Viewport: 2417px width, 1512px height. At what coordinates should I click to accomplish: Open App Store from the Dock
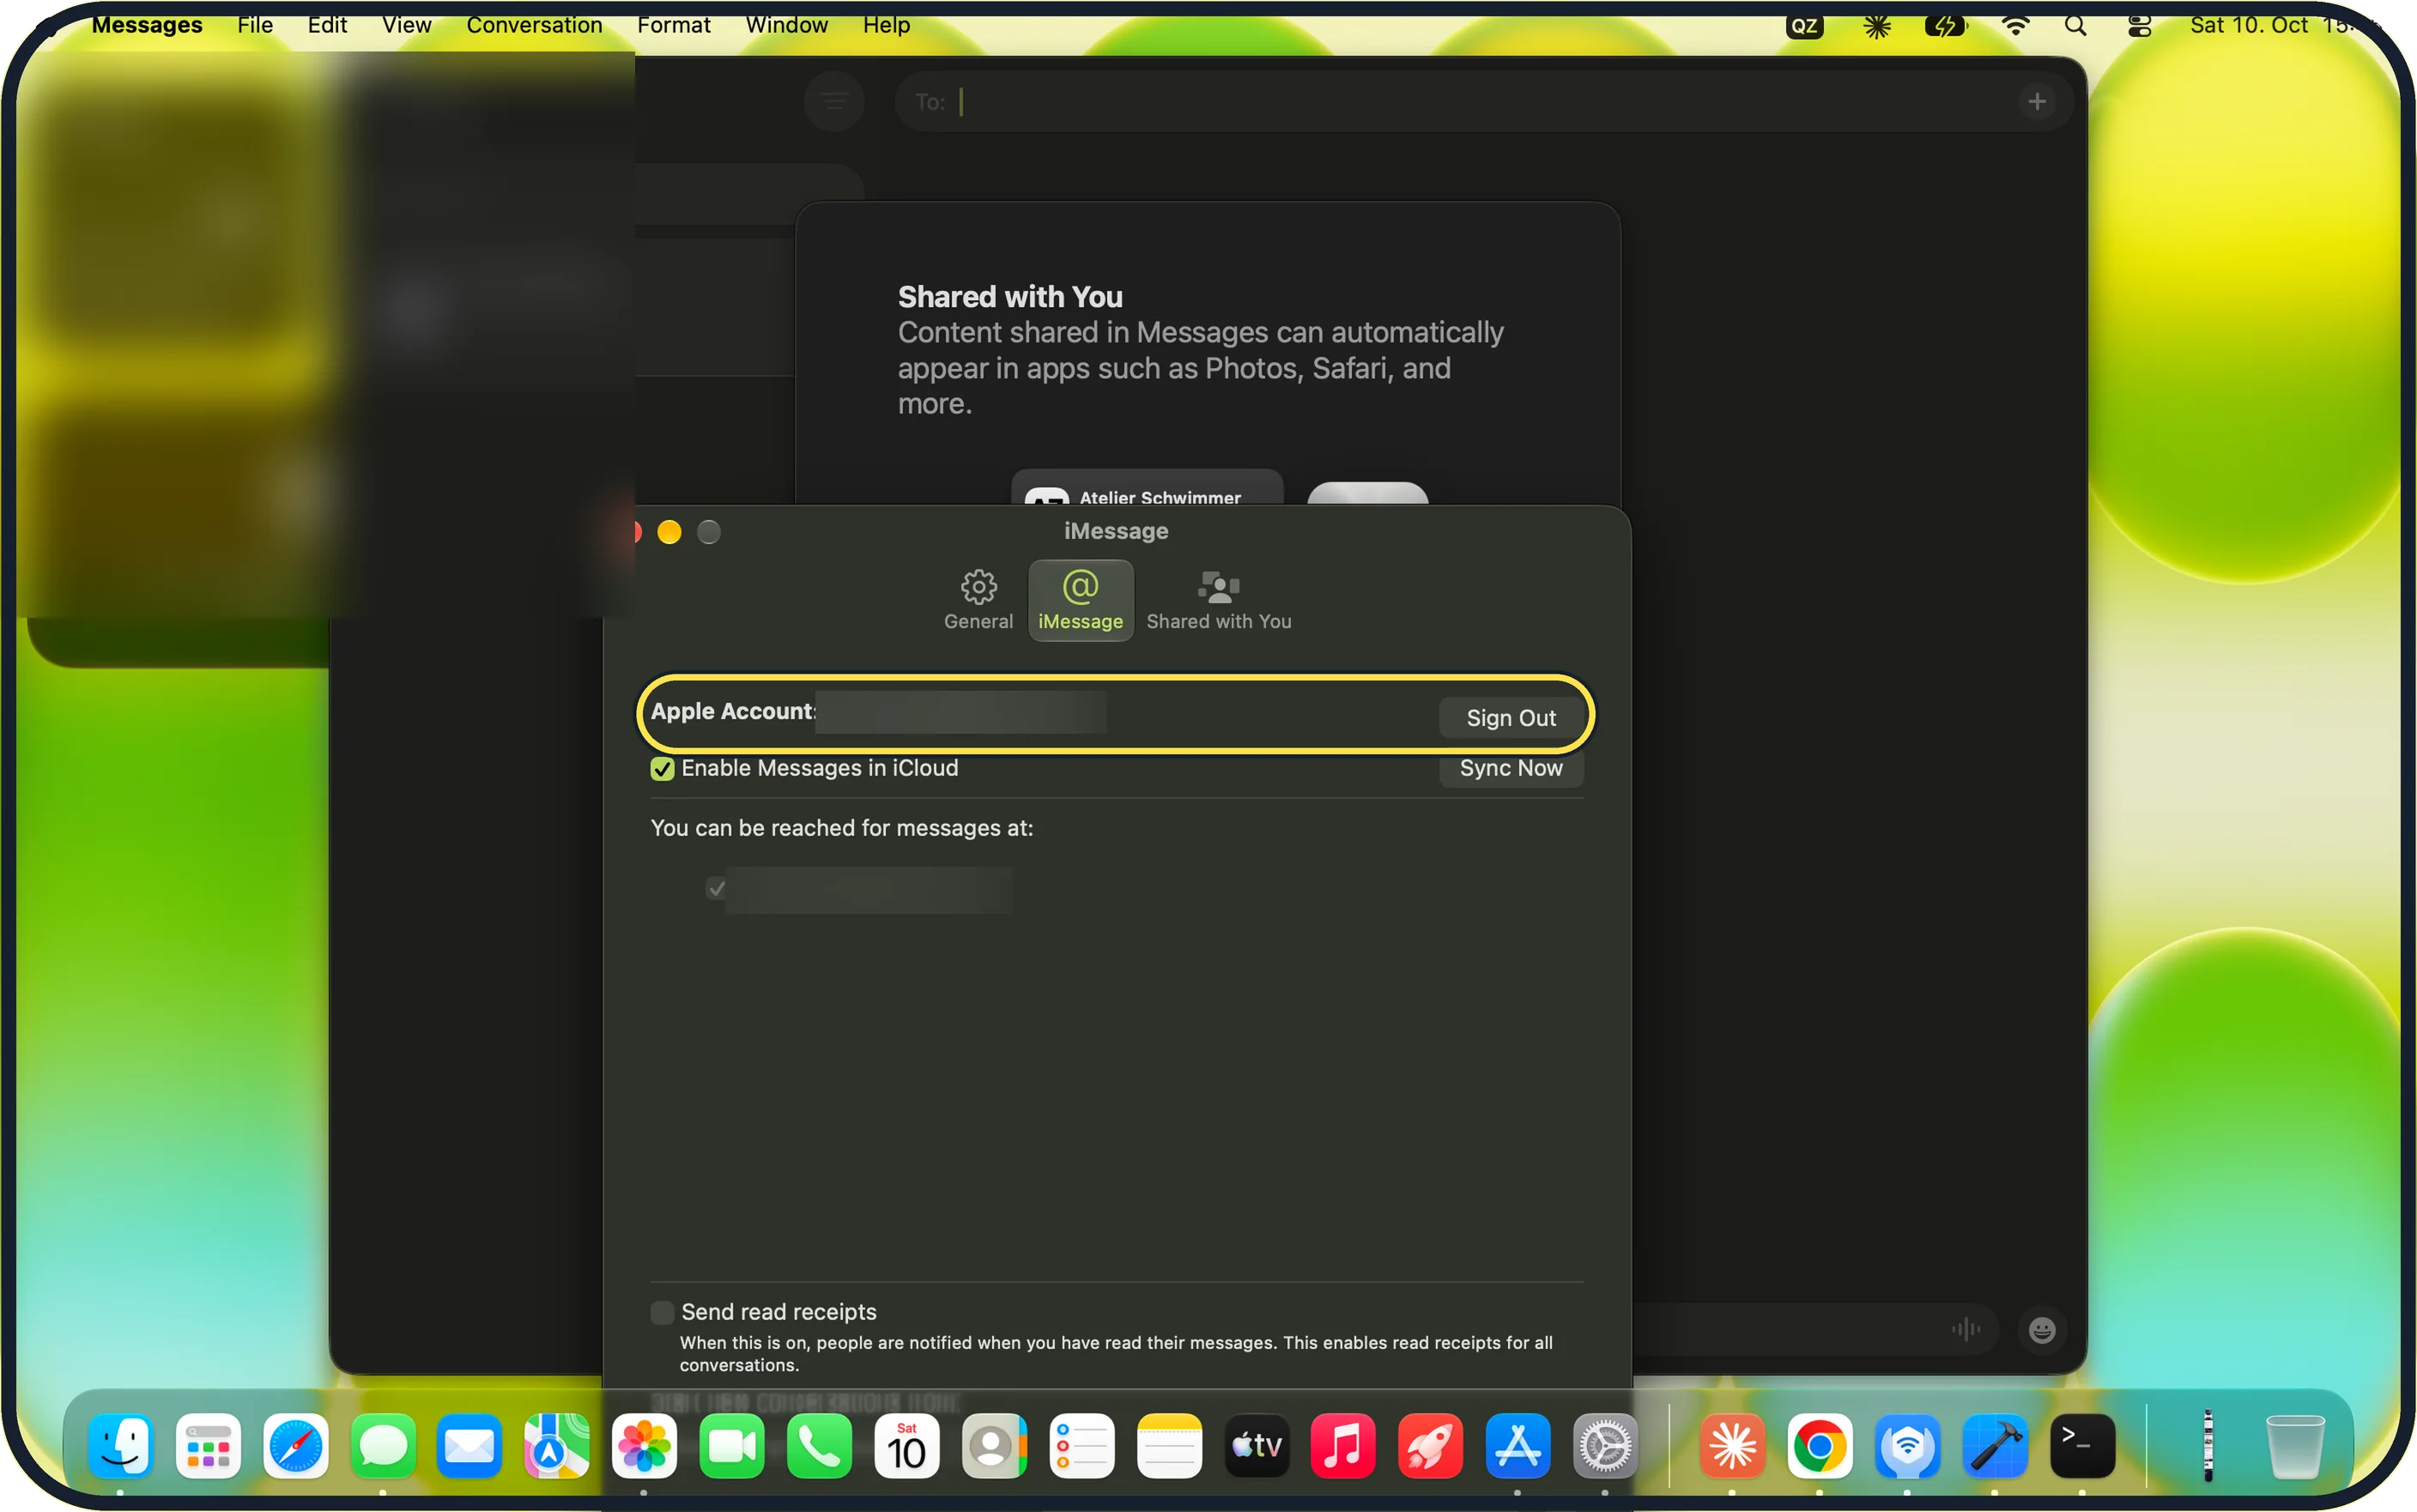pos(1517,1447)
